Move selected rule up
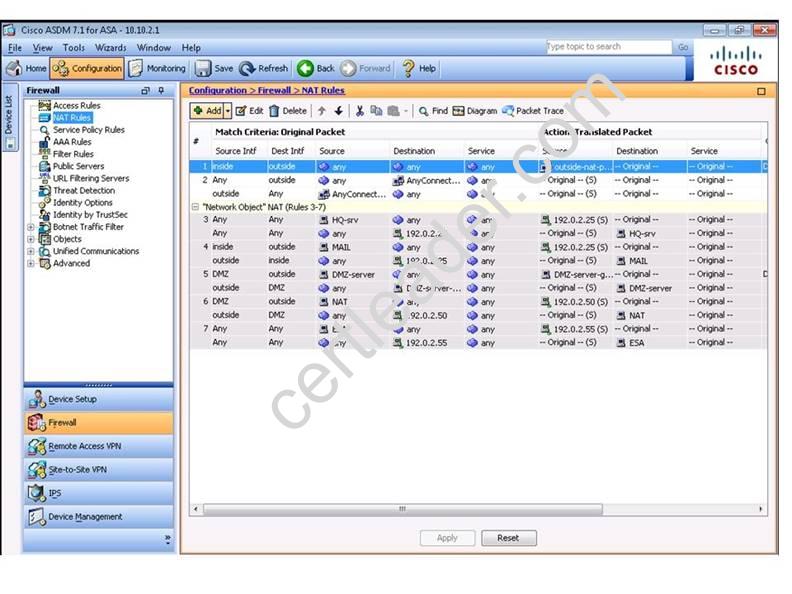The image size is (792, 594). (322, 111)
